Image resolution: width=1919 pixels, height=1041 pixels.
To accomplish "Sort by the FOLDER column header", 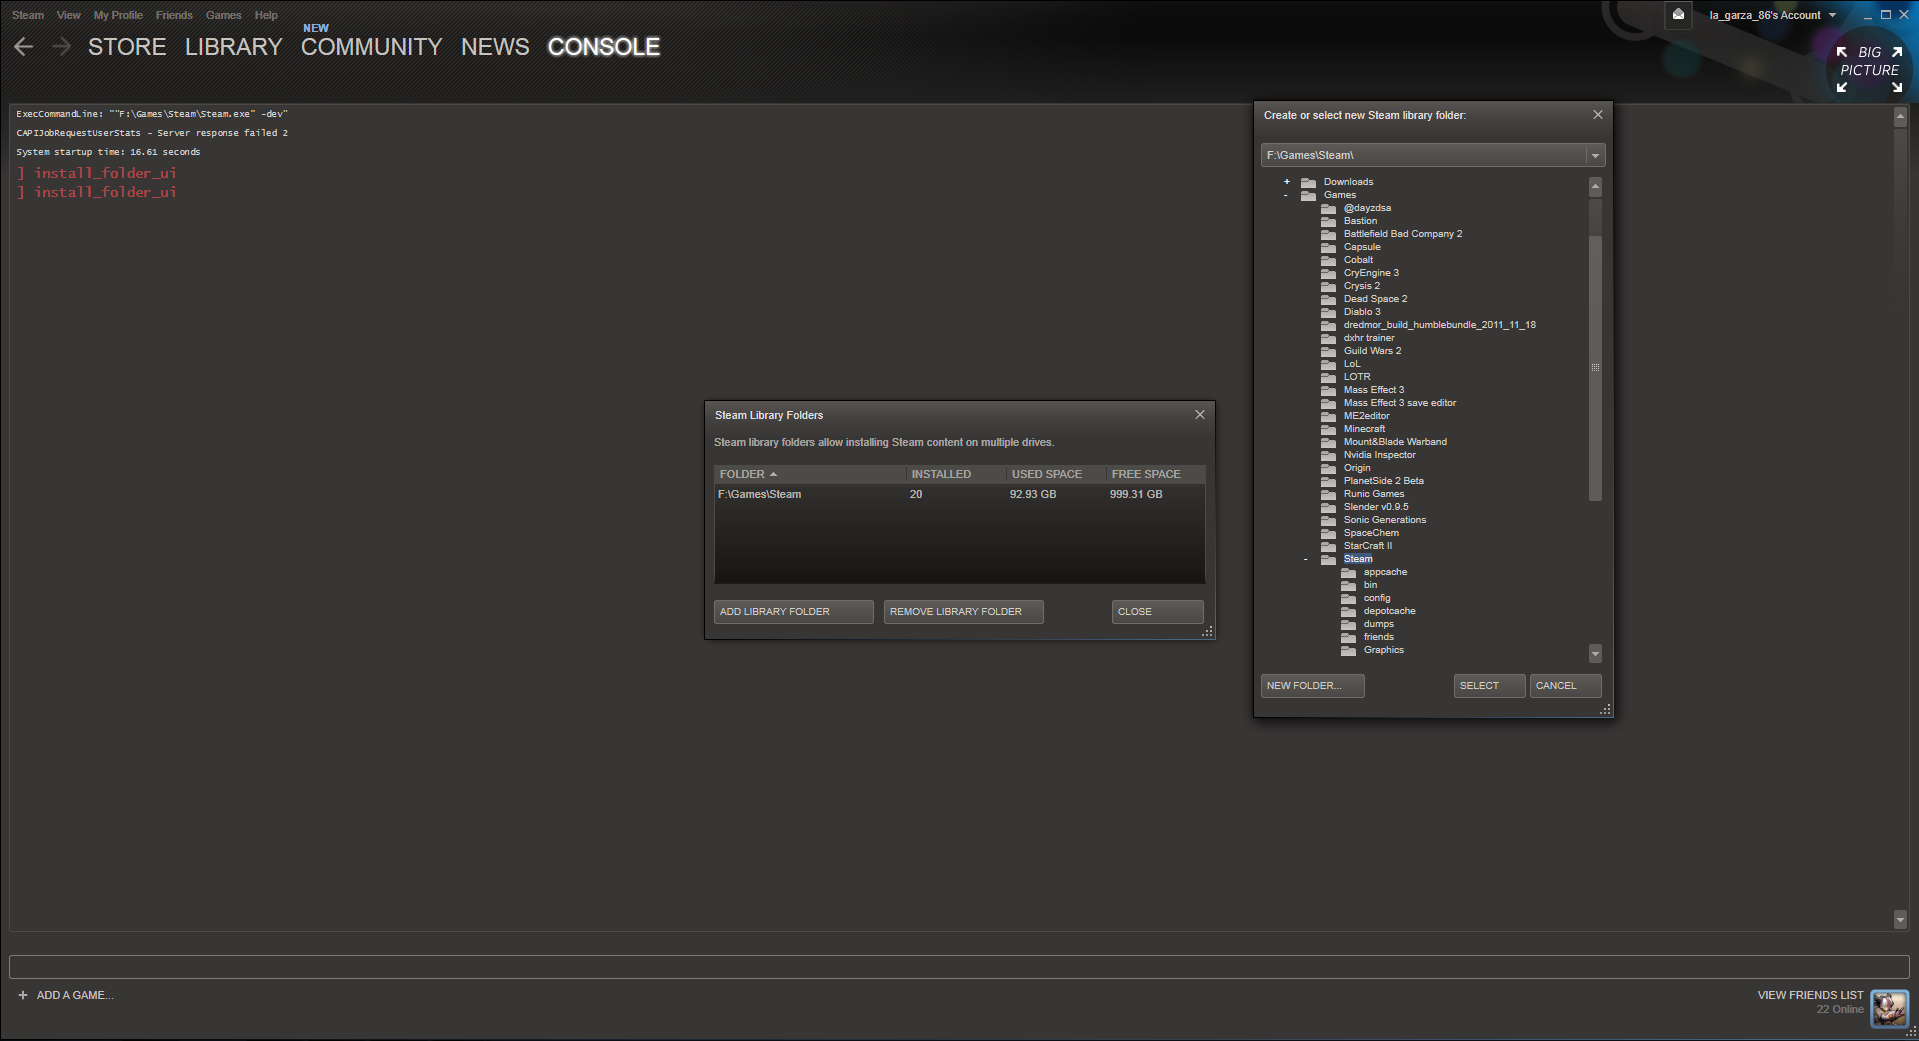I will point(809,474).
